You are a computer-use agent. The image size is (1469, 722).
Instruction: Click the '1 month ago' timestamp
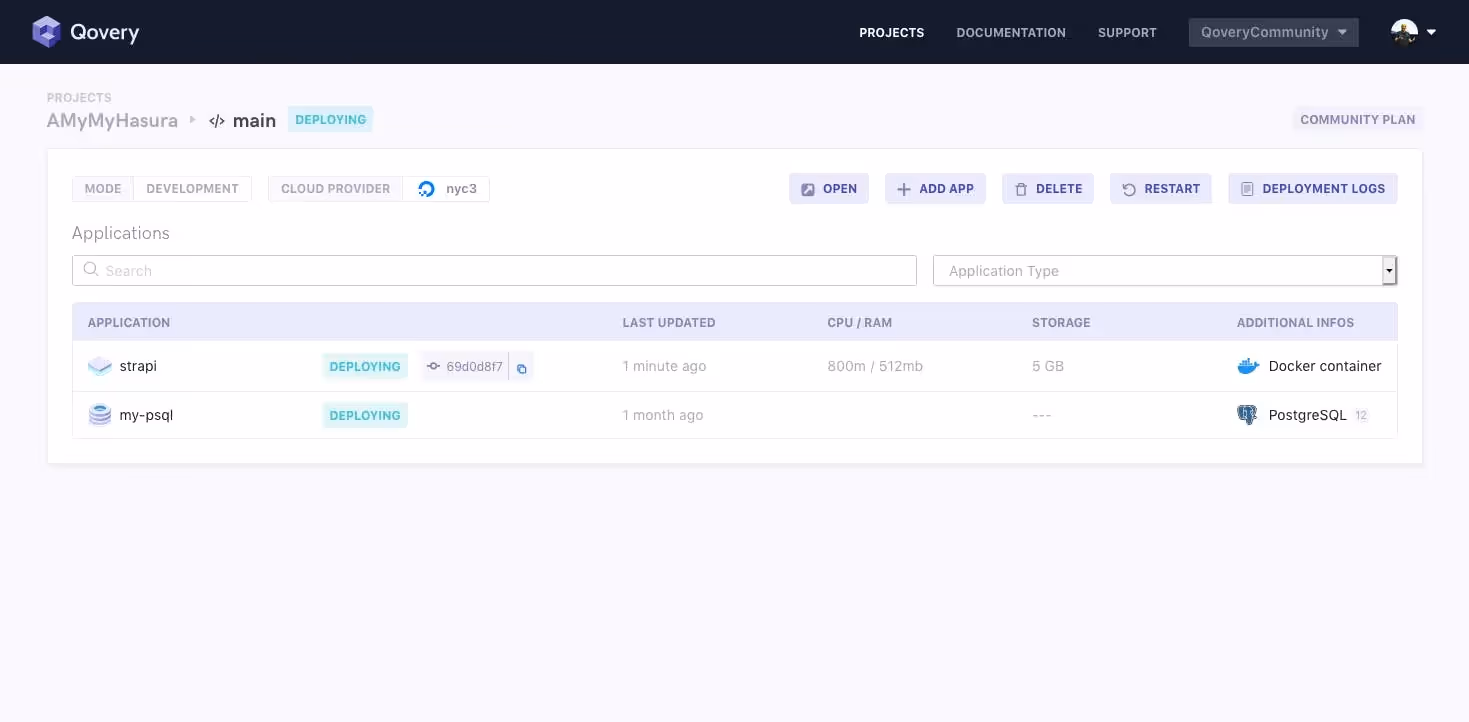pos(663,415)
